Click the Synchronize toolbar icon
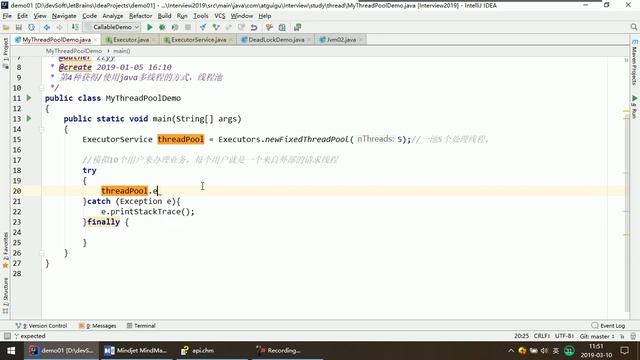Viewport: 640px width, 360px height. tap(31, 27)
